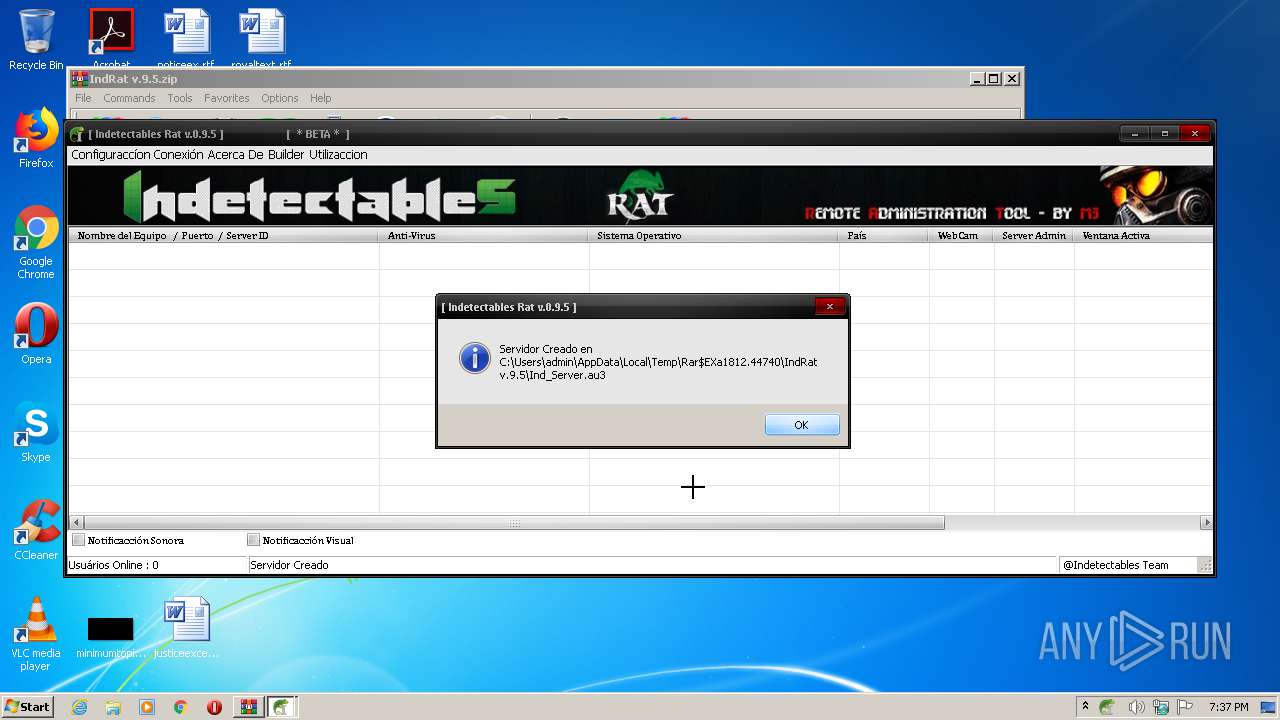
Task: Select the Skype desktop shortcut
Action: pyautogui.click(x=36, y=432)
